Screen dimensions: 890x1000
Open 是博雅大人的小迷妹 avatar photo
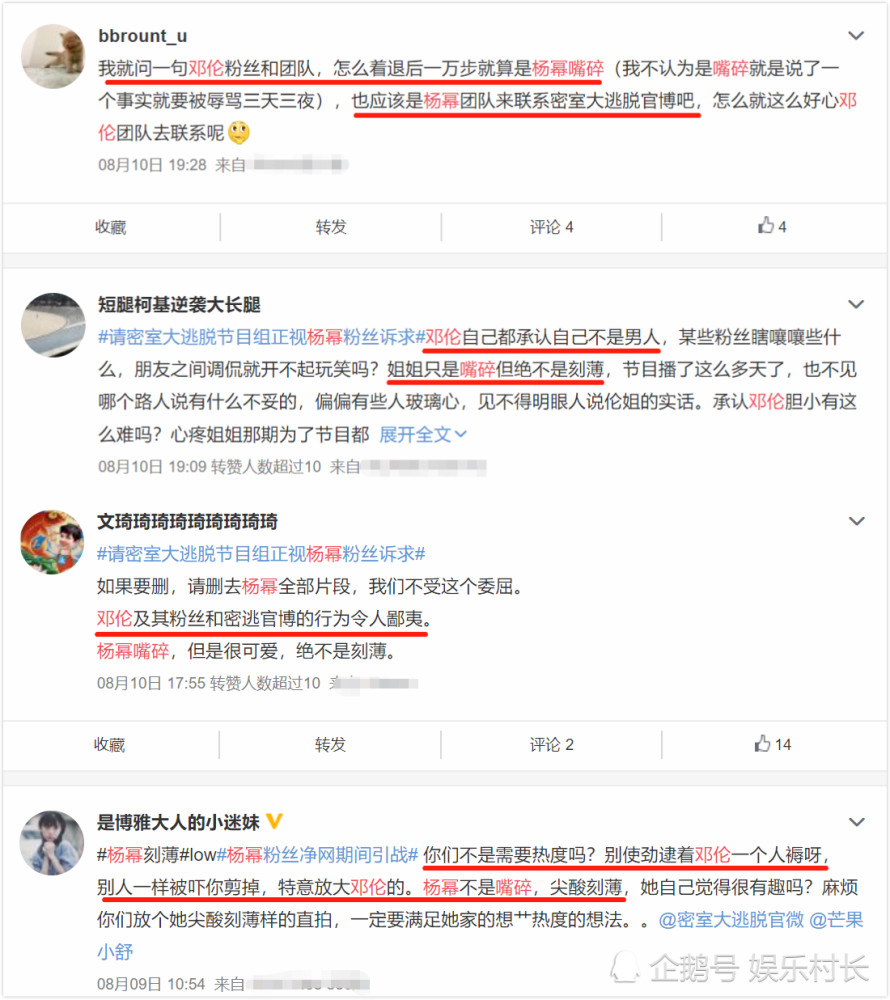(x=52, y=842)
